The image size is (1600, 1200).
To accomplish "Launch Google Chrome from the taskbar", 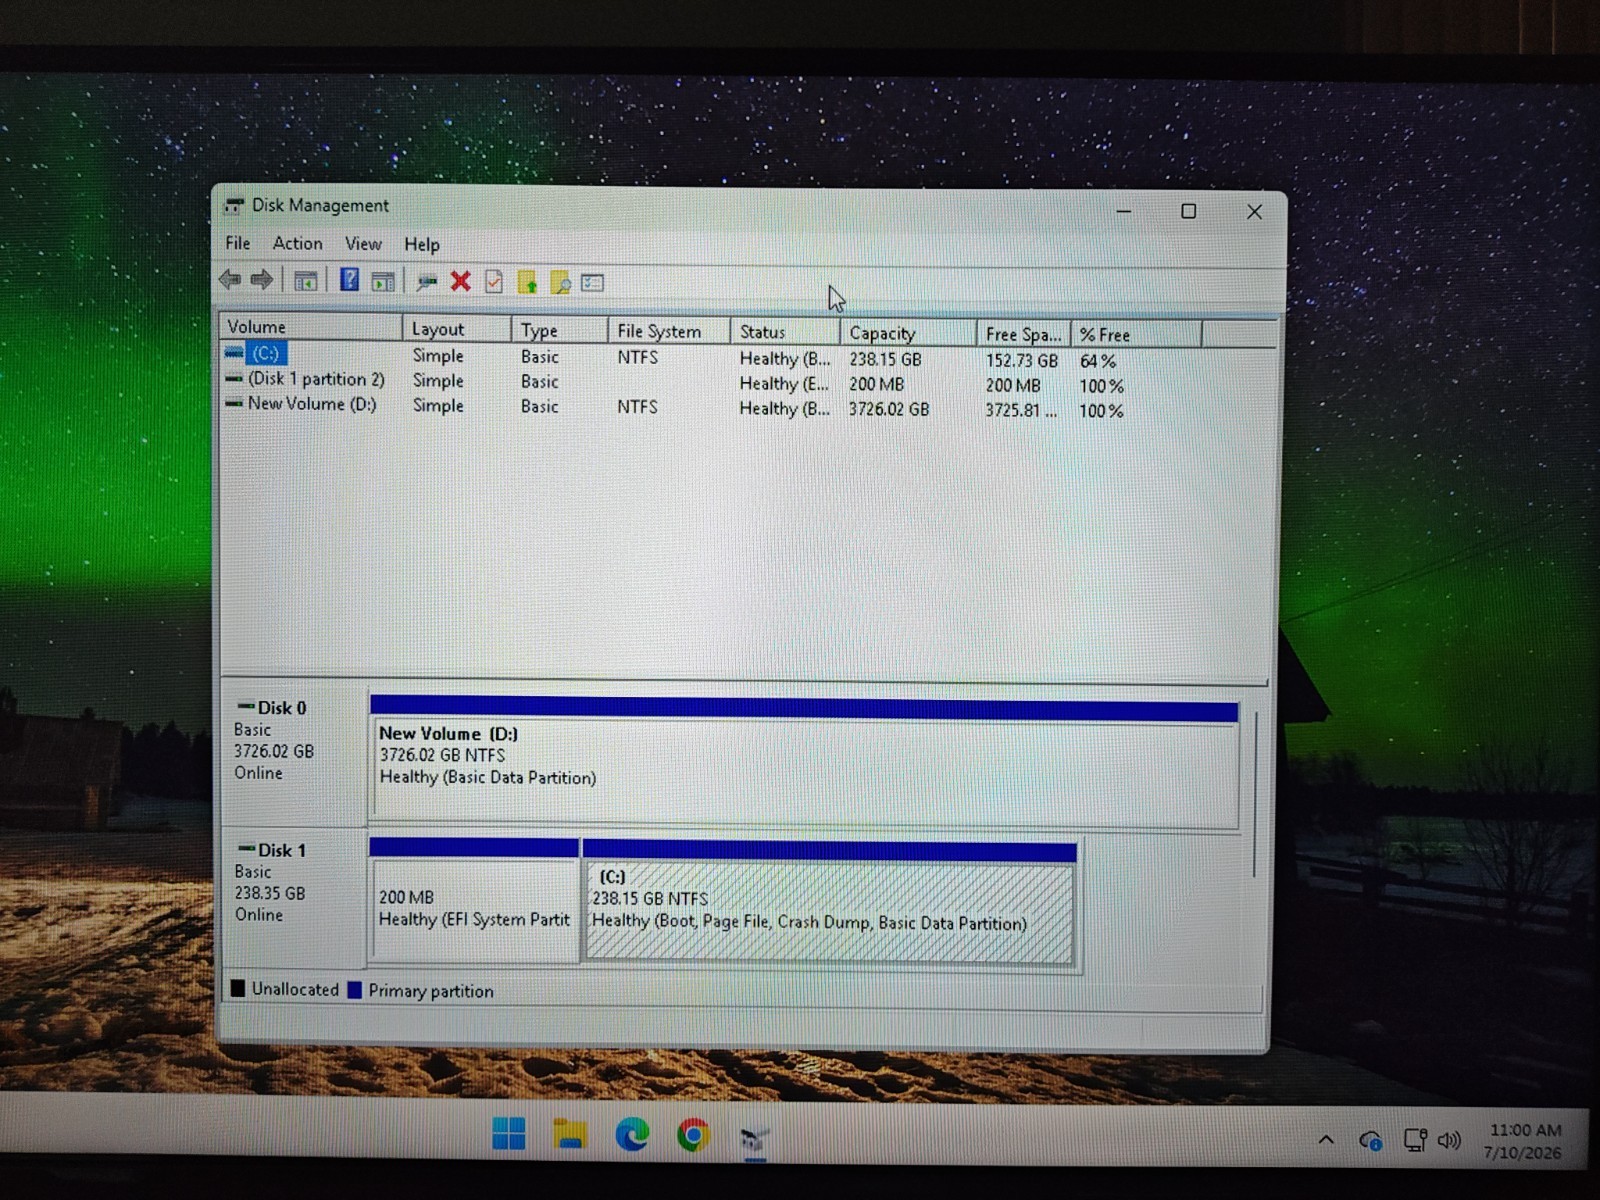I will tap(693, 1135).
